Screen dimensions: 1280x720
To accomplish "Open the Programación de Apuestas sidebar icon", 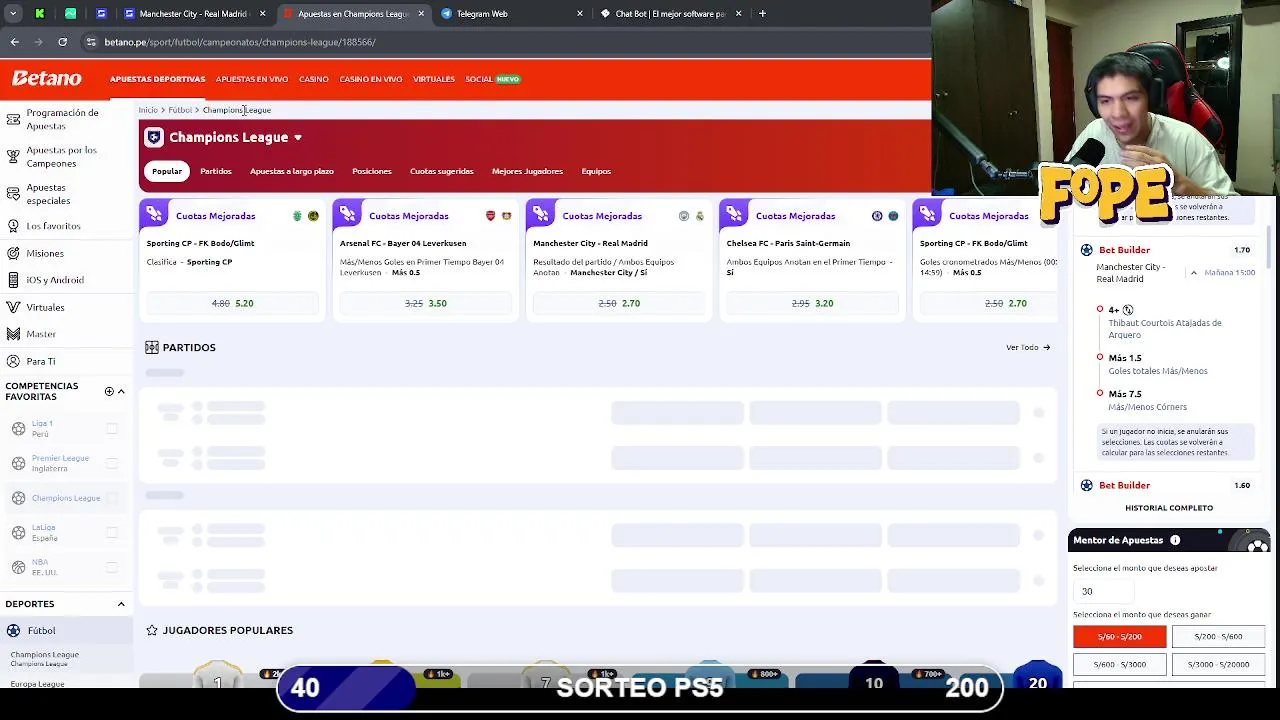I will pos(13,119).
